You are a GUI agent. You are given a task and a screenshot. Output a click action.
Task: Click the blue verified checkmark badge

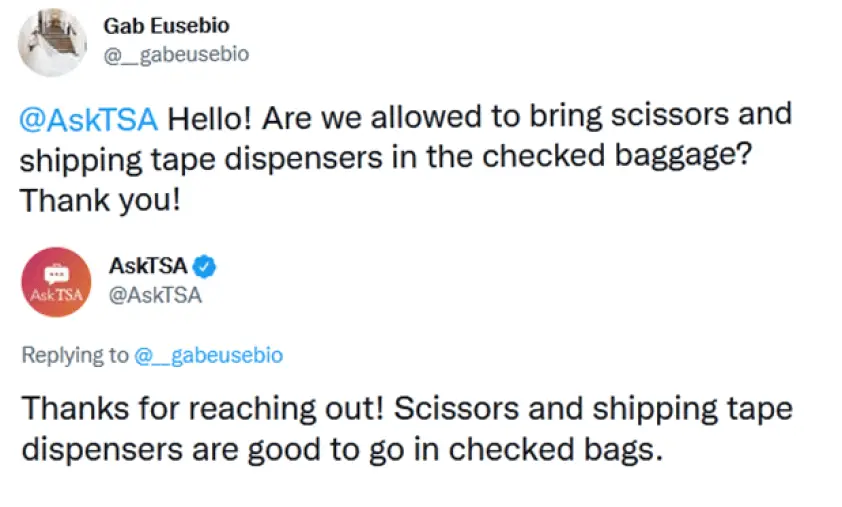coord(205,266)
